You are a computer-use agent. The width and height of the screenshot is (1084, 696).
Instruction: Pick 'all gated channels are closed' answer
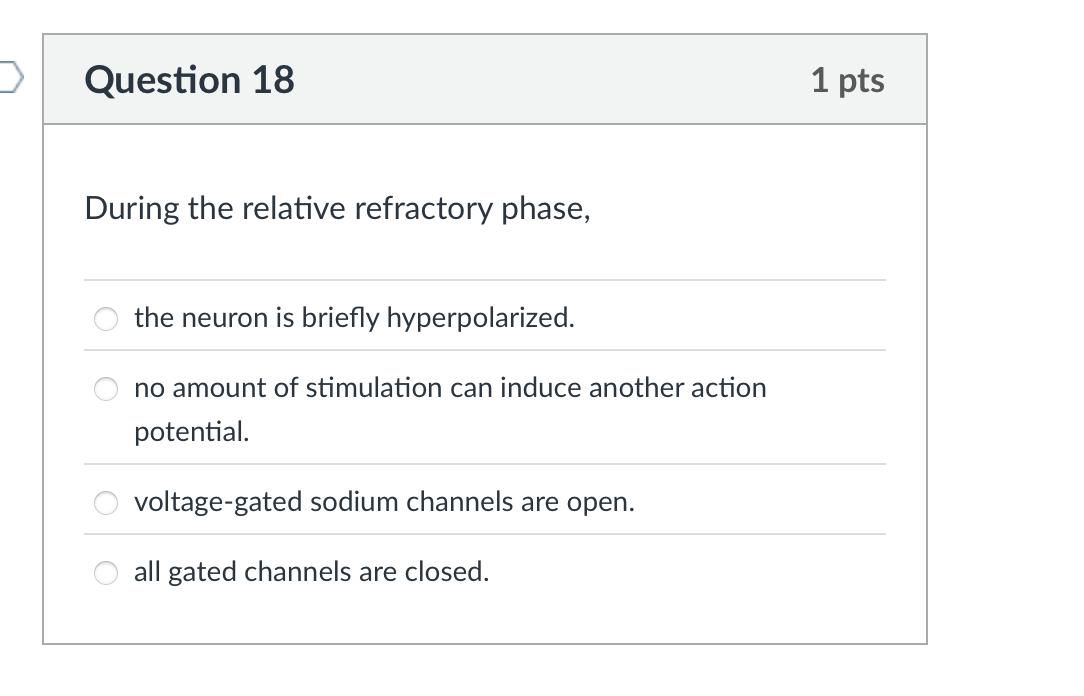(x=105, y=573)
